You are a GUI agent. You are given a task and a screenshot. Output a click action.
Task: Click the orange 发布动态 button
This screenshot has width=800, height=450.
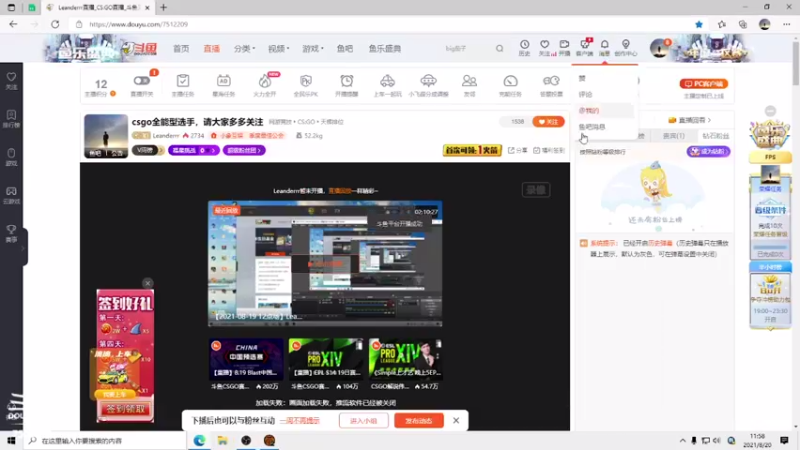coord(419,421)
